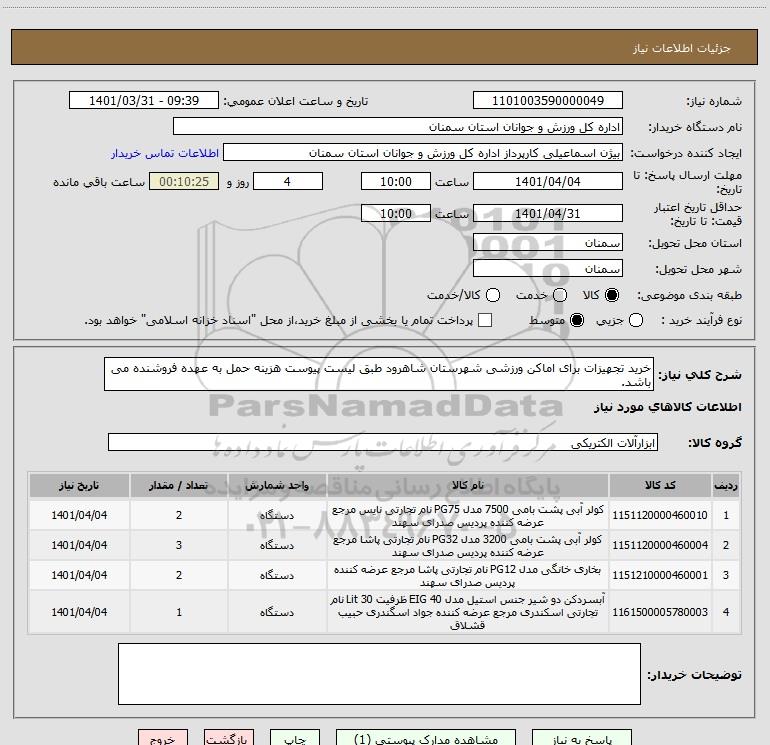The width and height of the screenshot is (770, 745).
Task: Click the مشاهده مدارک پیوستی (1) button
Action: point(426,738)
